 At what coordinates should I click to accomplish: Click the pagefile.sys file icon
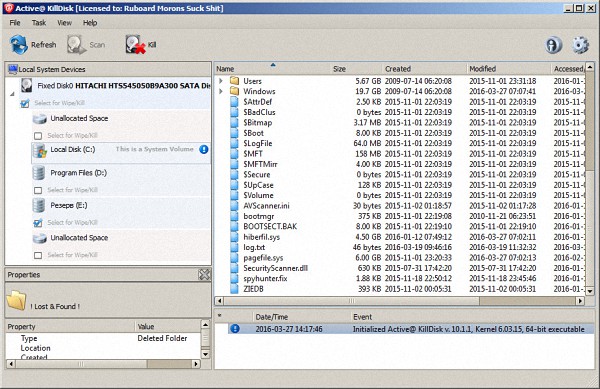pyautogui.click(x=234, y=258)
